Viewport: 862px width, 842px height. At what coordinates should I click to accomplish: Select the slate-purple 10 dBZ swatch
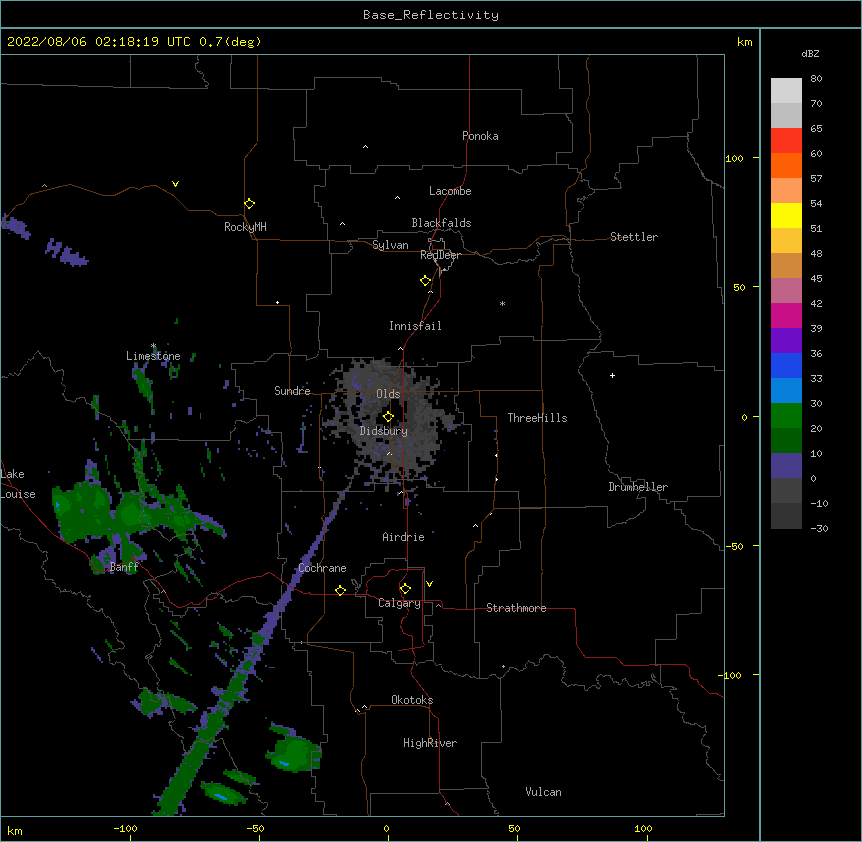[786, 466]
